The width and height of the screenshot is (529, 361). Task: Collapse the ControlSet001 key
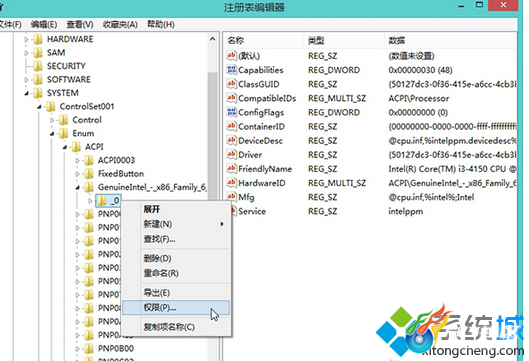pyautogui.click(x=39, y=107)
